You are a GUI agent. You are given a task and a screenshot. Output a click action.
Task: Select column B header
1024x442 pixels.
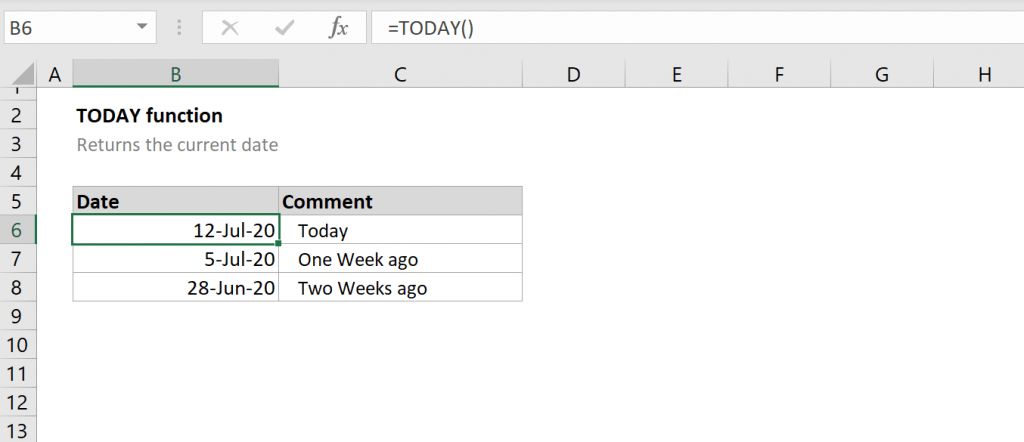click(x=176, y=74)
